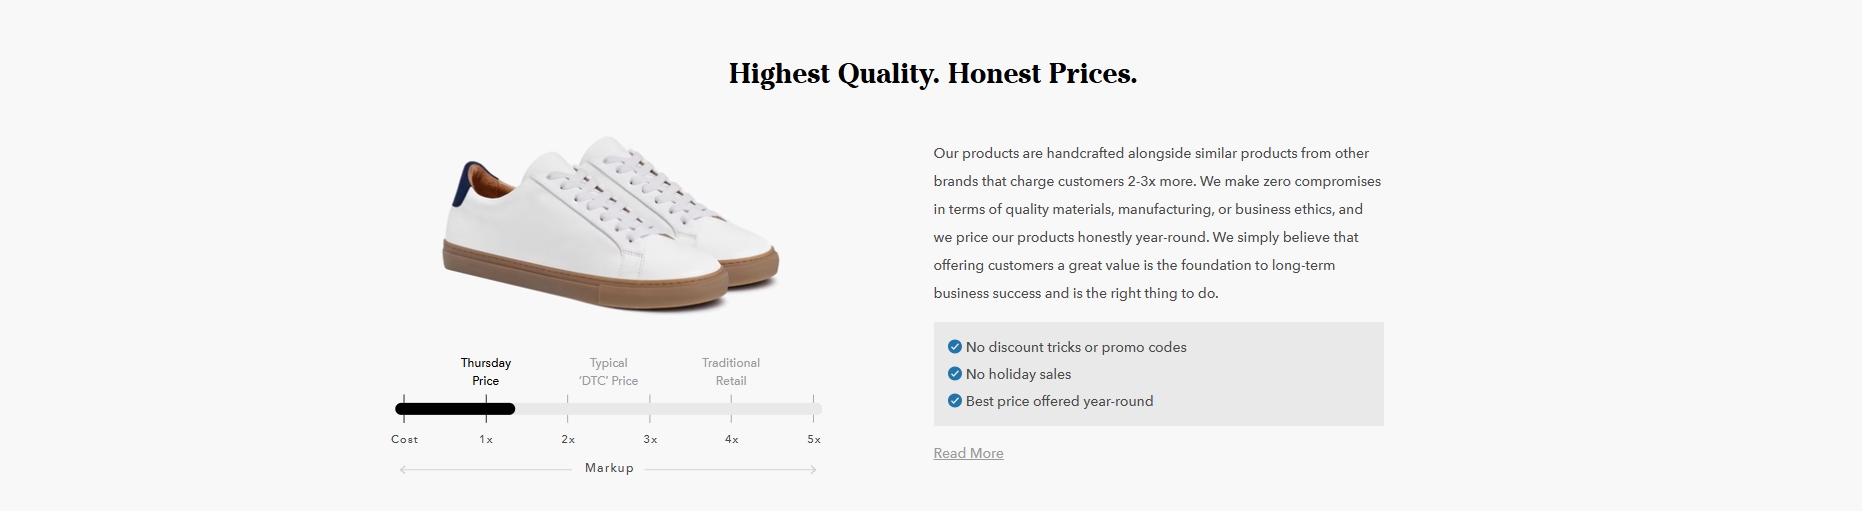Click the Highest Quality. Honest Prices. heading
Image resolution: width=1862 pixels, height=511 pixels.
tap(933, 74)
